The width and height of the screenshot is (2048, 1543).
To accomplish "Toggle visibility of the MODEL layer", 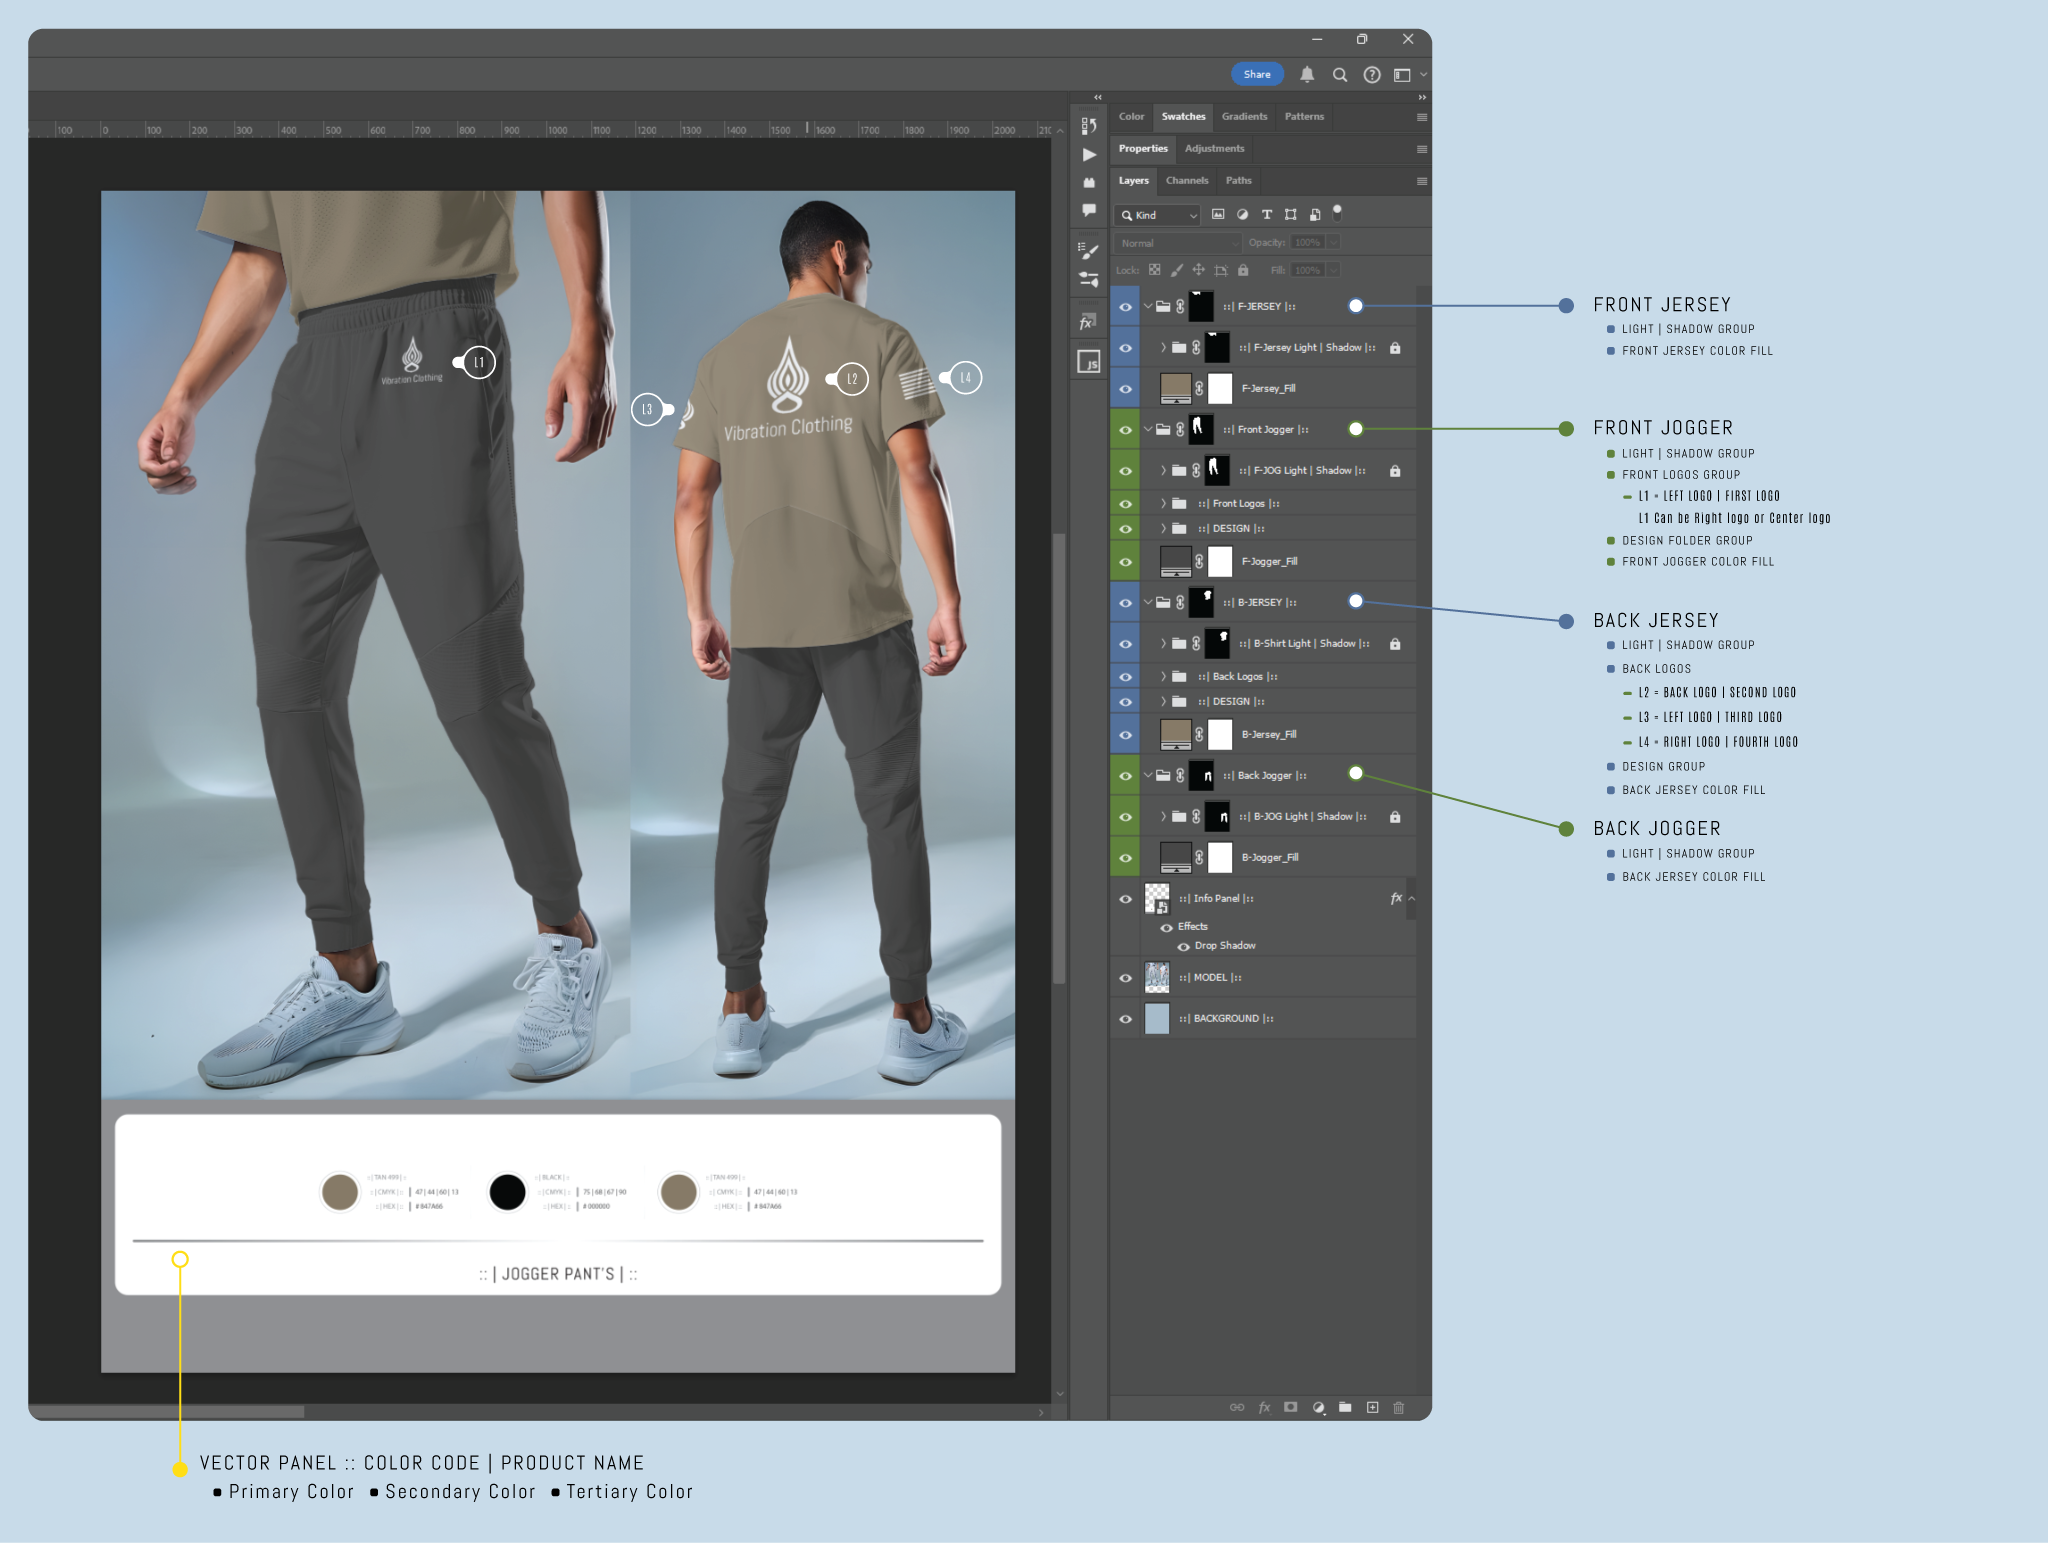I will pyautogui.click(x=1125, y=978).
